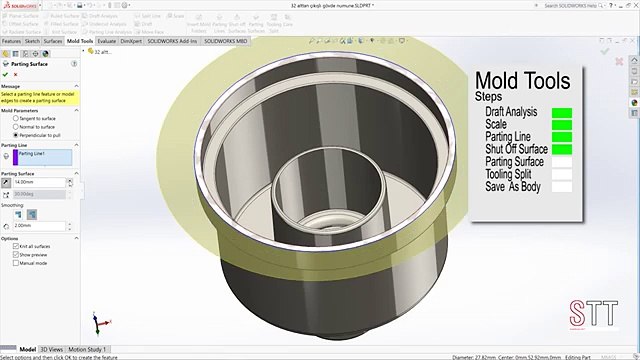Collapse the Message section
Viewport: 640px width, 360px height.
76,86
